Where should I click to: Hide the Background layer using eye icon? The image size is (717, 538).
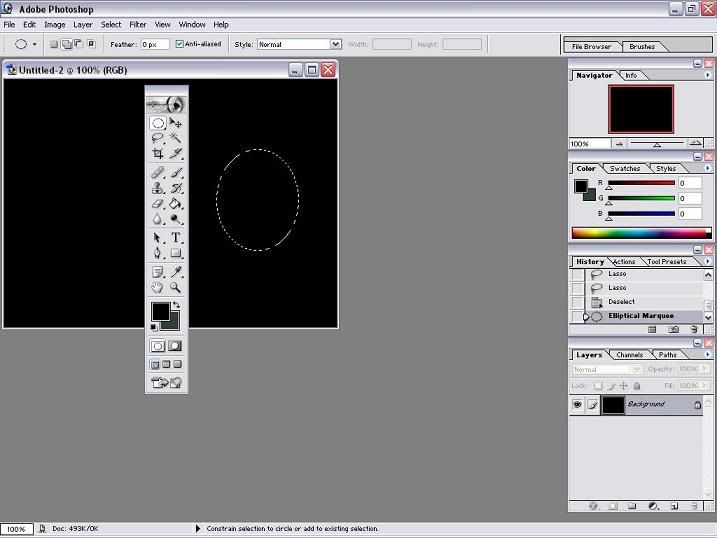[577, 405]
